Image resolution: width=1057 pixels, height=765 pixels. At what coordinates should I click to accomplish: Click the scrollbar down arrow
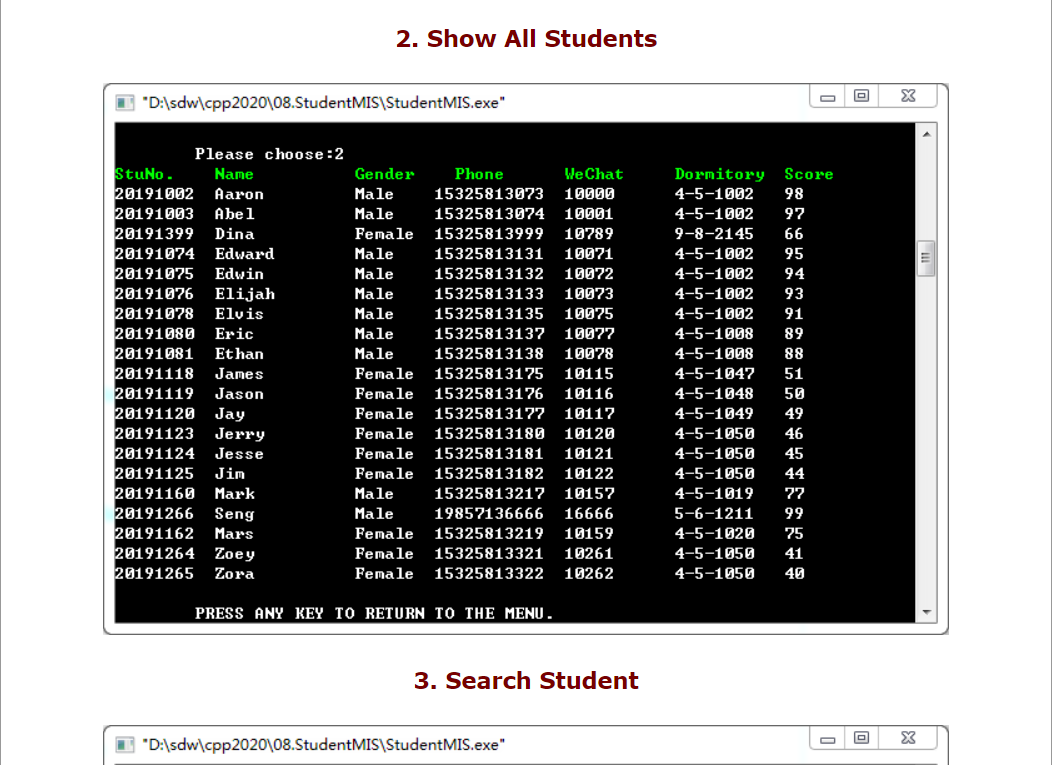(x=927, y=613)
